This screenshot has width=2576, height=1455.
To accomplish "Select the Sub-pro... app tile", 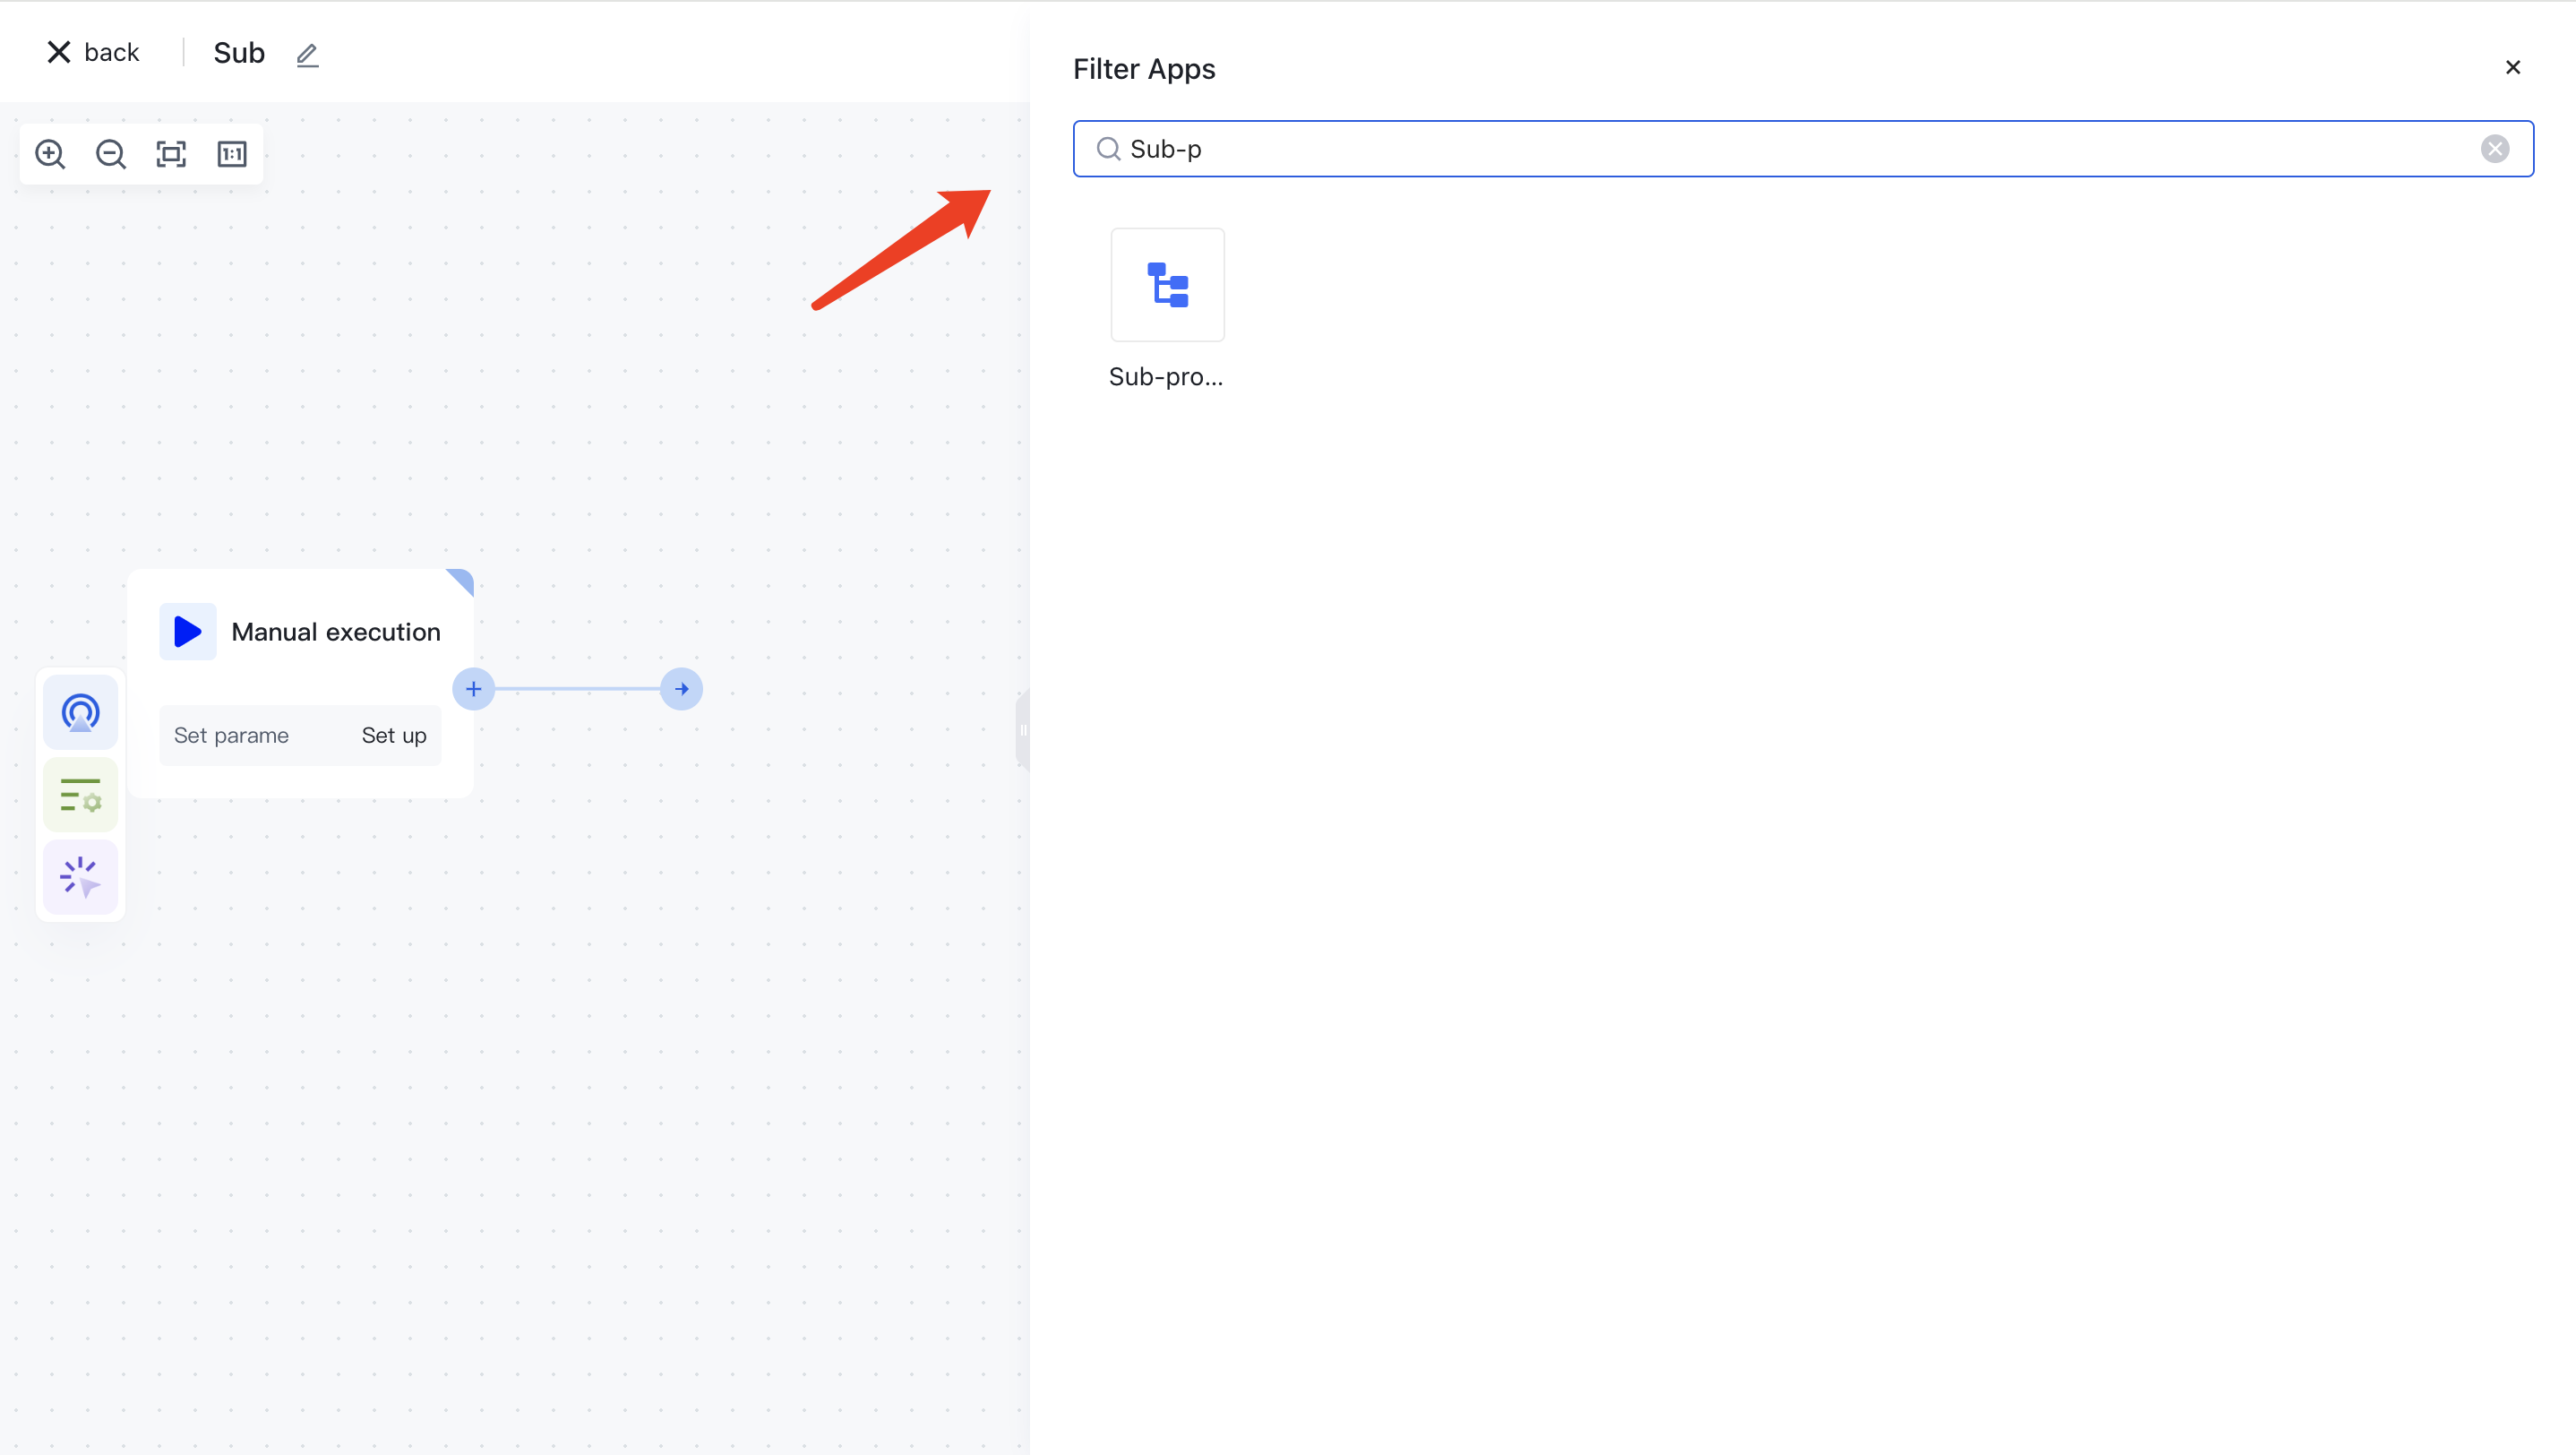I will point(1167,286).
